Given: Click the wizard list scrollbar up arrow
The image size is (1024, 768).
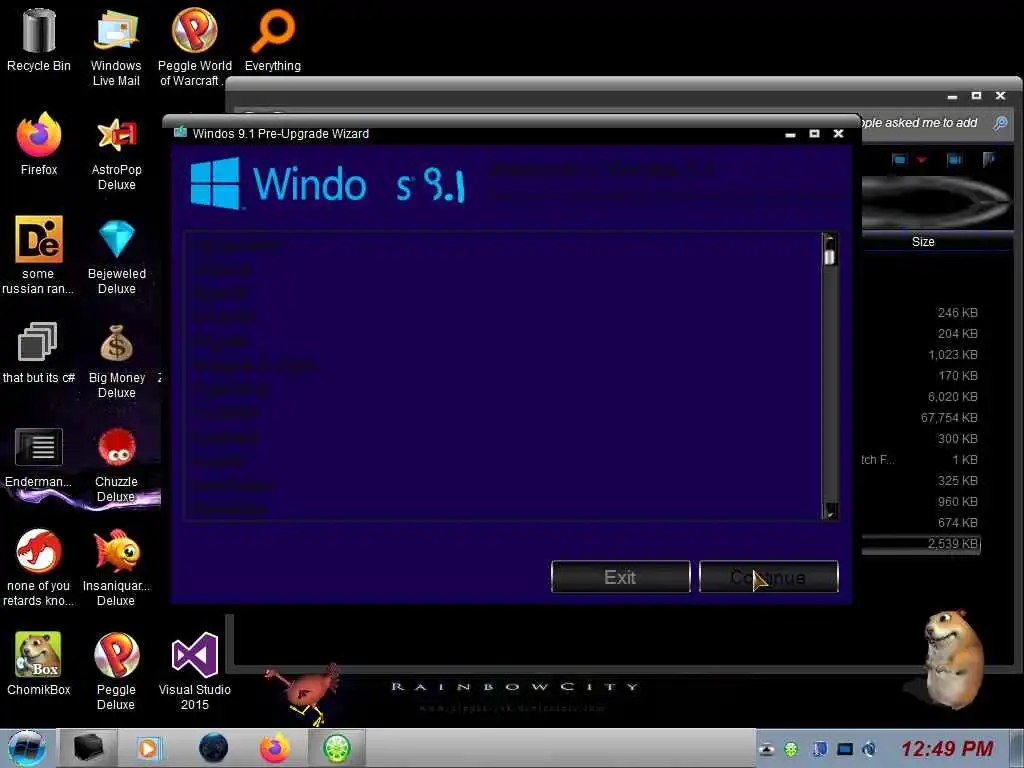Looking at the screenshot, I should pos(829,239).
